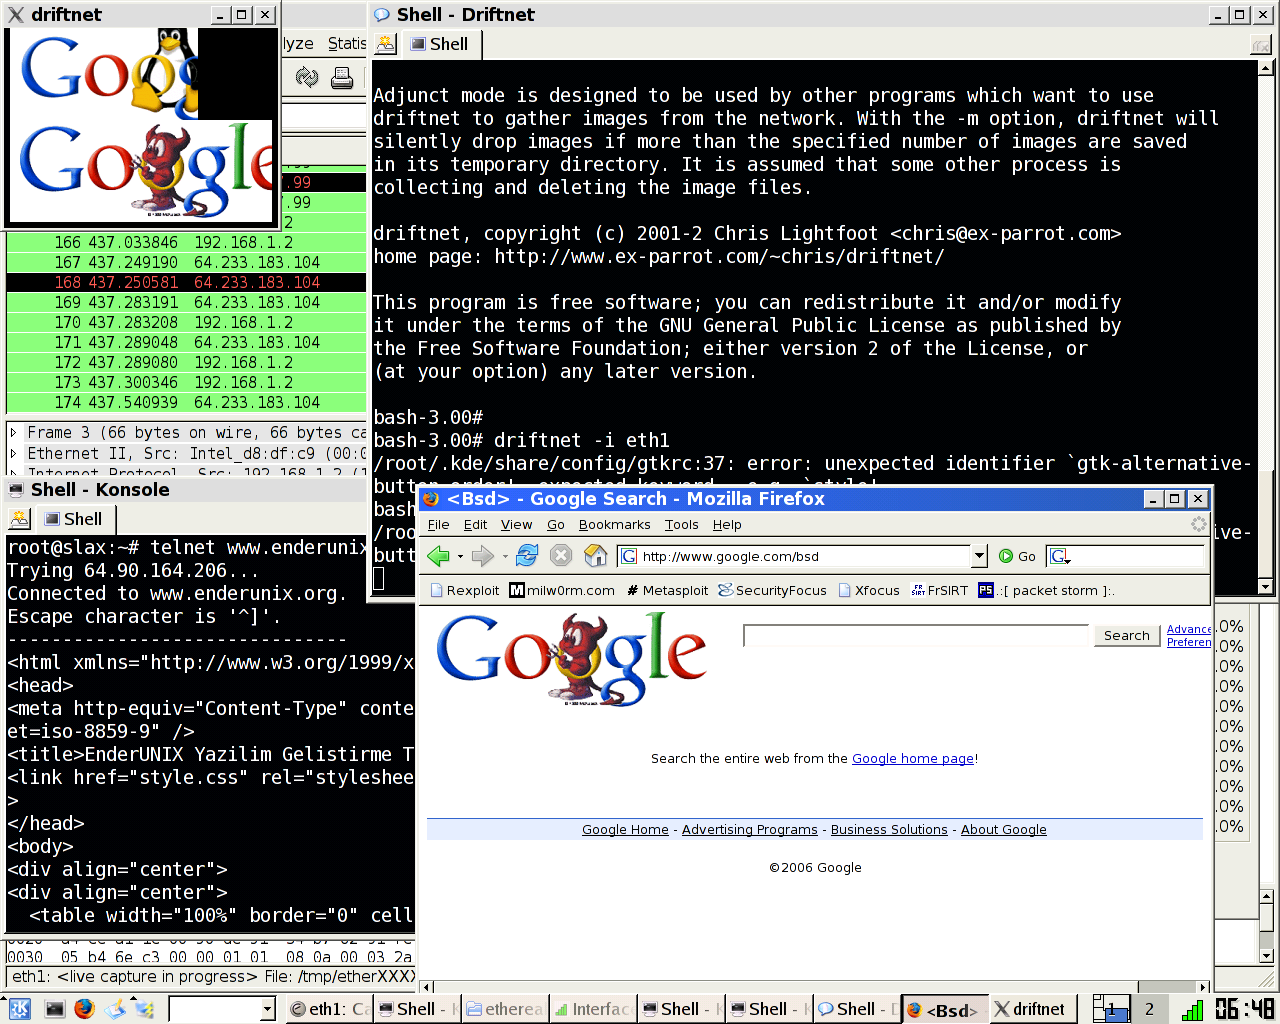Image resolution: width=1280 pixels, height=1024 pixels.
Task: Click the print icon in Ethereal toolbar
Action: [x=342, y=77]
